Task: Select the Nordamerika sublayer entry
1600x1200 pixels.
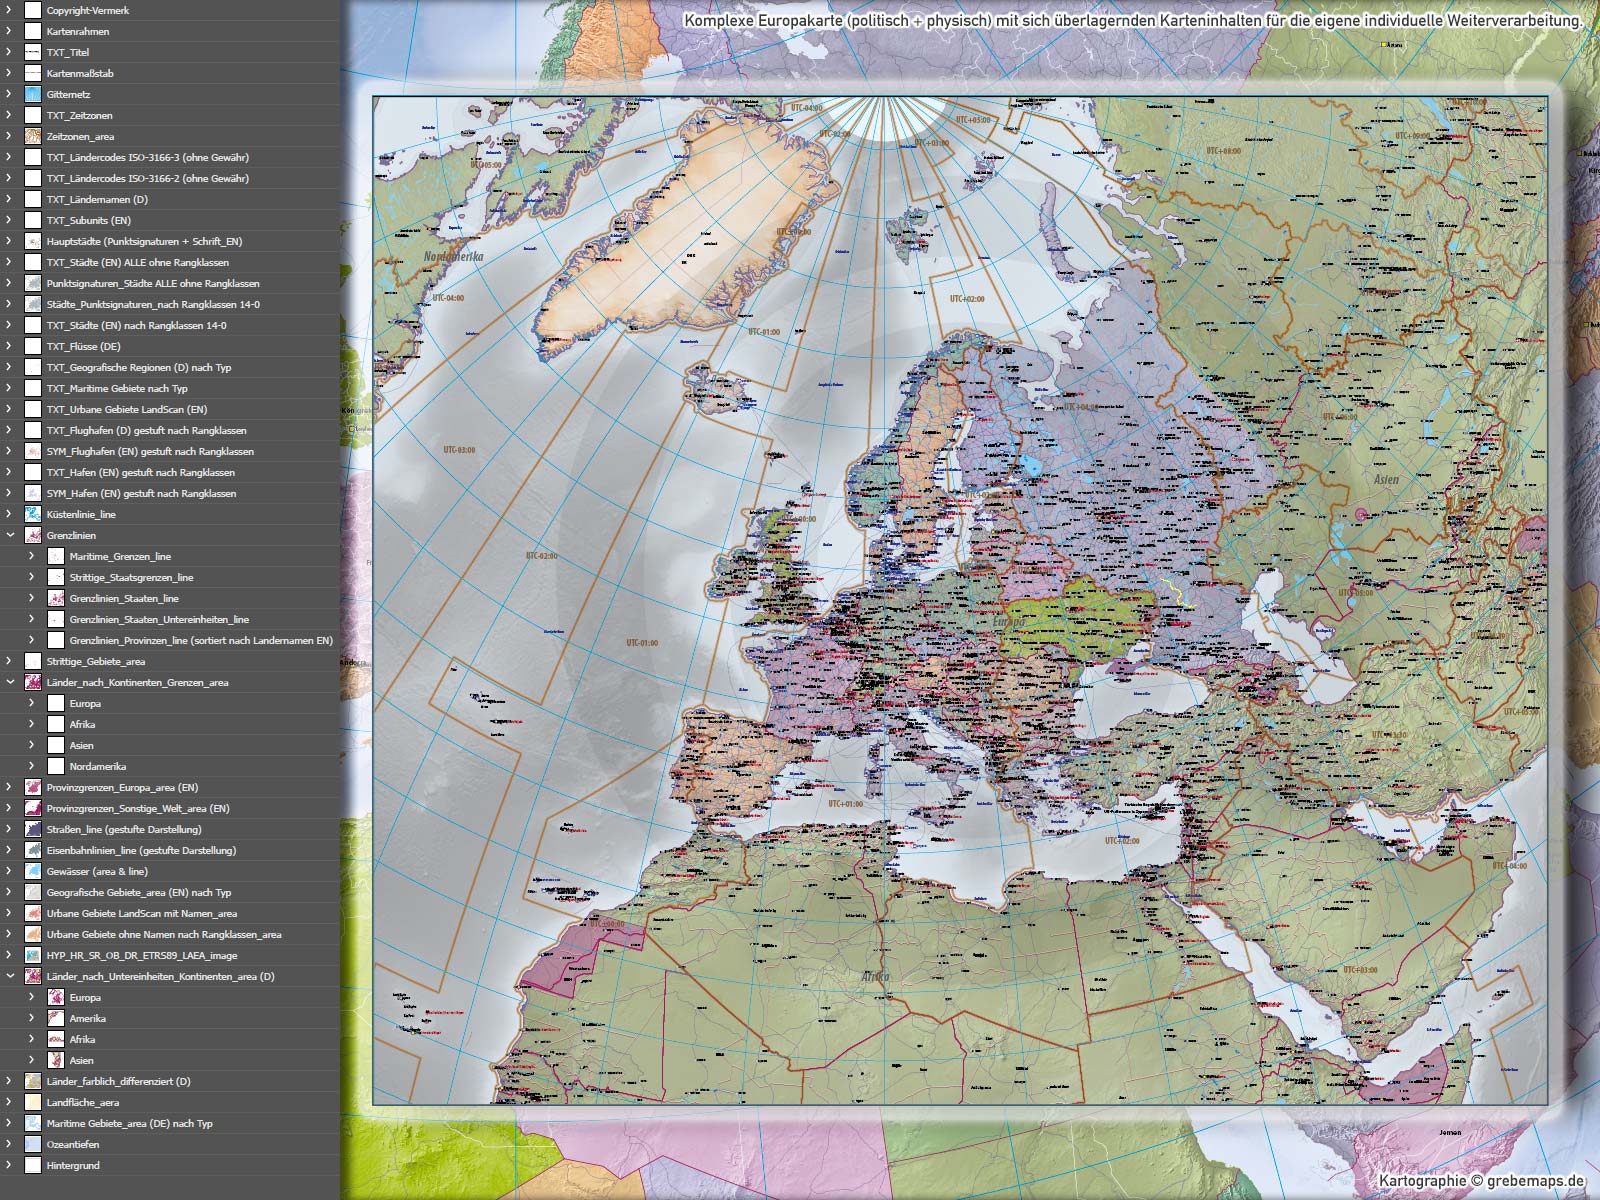Action: [96, 766]
